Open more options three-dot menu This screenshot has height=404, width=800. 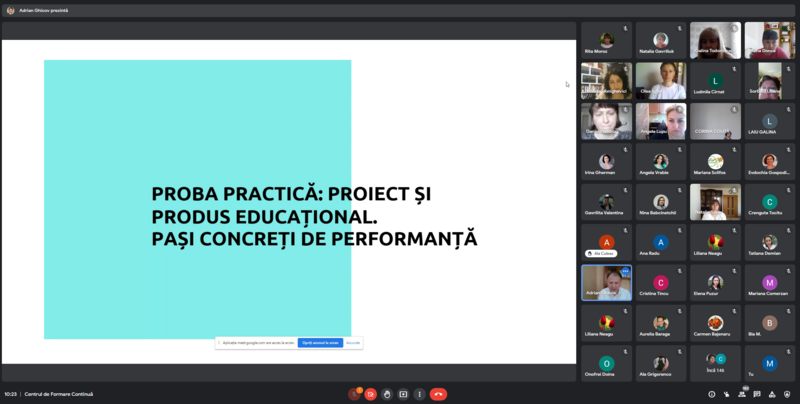pos(419,394)
